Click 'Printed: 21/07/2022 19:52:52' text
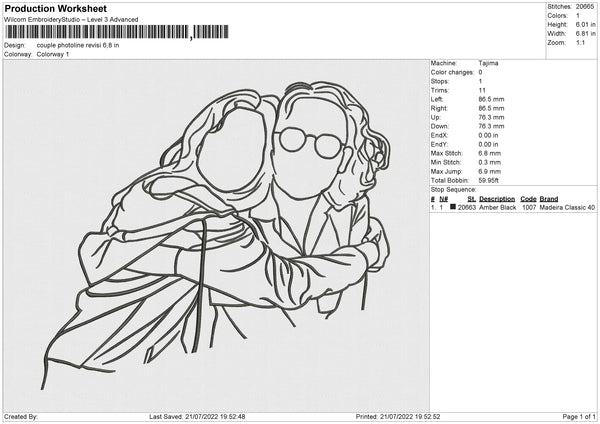600x424 pixels. 398,417
